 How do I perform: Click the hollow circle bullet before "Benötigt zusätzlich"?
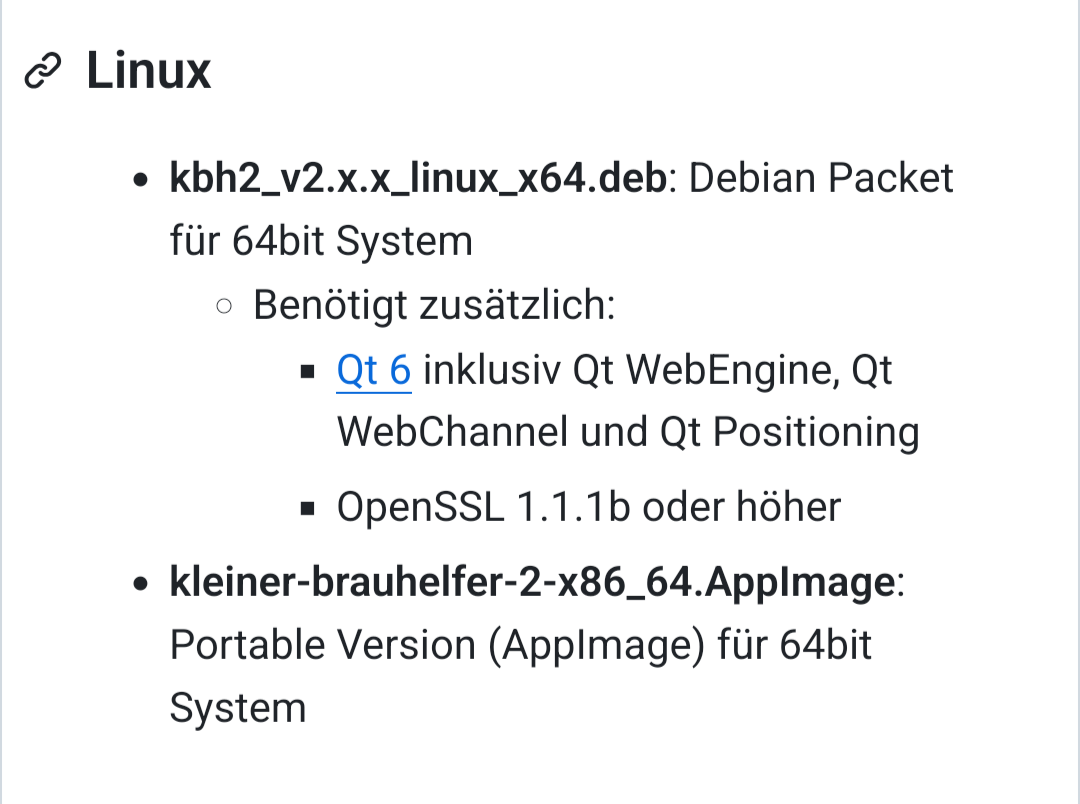[x=225, y=306]
